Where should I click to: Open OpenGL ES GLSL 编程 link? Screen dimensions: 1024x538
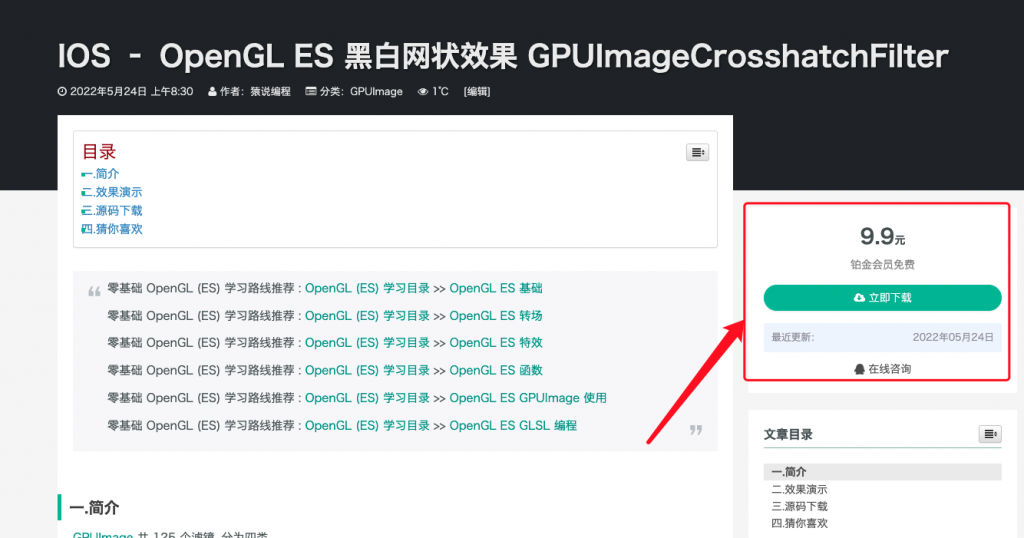pos(513,425)
